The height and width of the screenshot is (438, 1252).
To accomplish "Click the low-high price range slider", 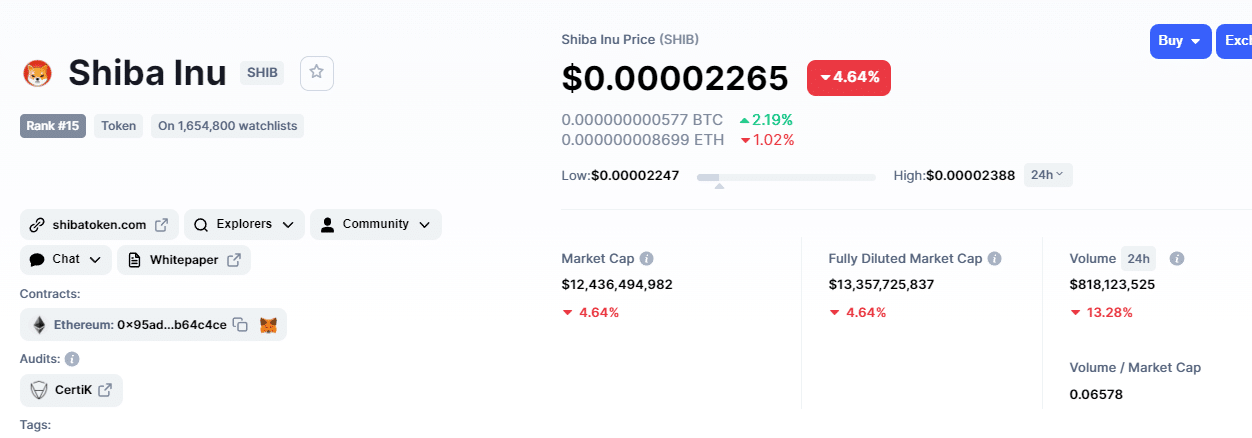I will [786, 178].
